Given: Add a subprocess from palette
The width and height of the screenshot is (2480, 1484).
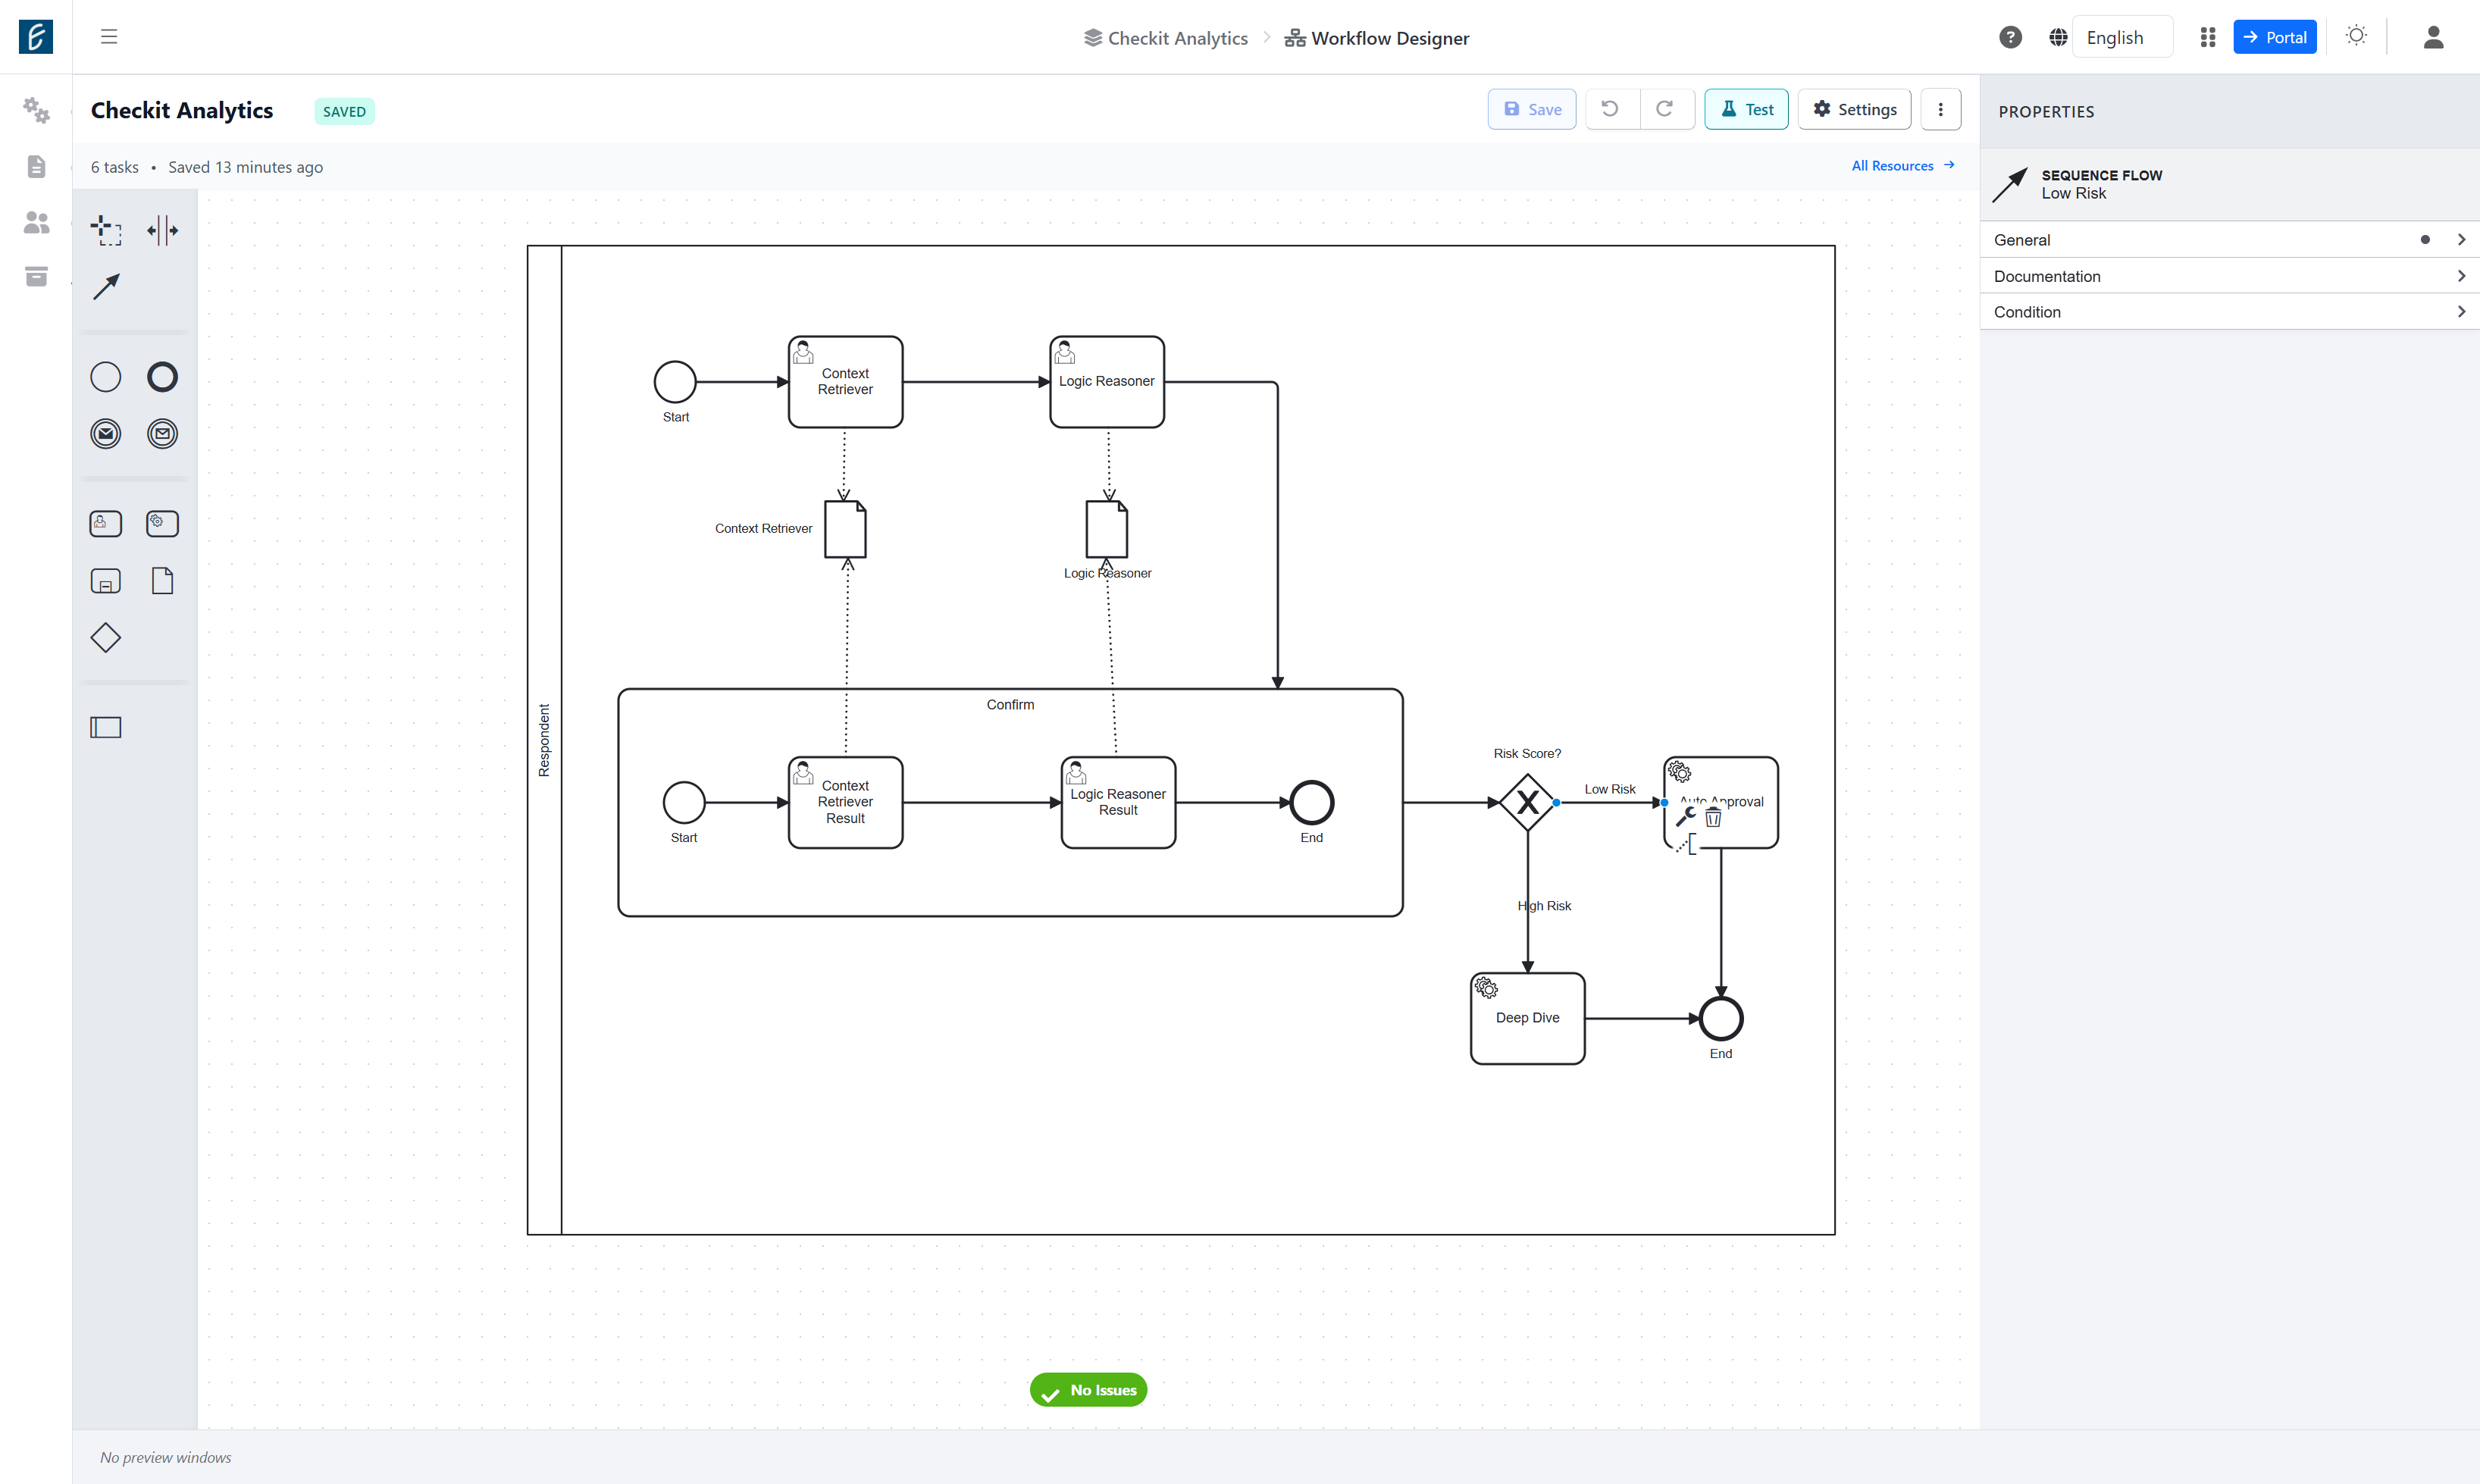Looking at the screenshot, I should [106, 581].
